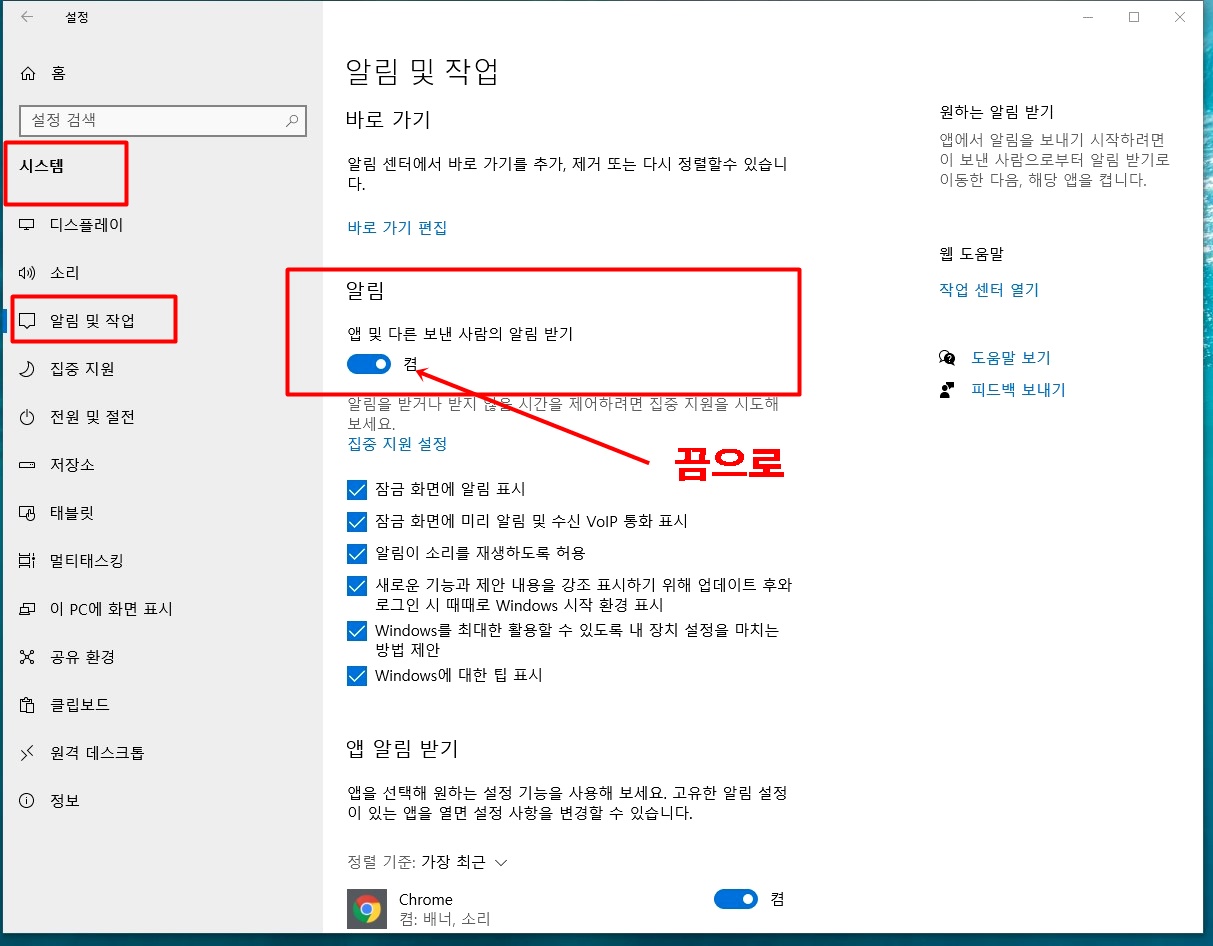
Task: Open the 작업 센터 열기 link
Action: pyautogui.click(x=989, y=290)
